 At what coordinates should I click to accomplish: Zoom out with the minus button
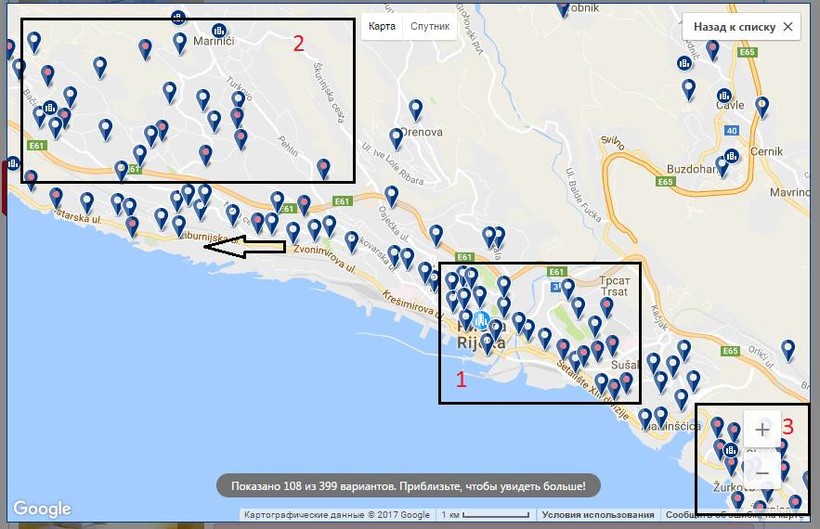coord(762,471)
